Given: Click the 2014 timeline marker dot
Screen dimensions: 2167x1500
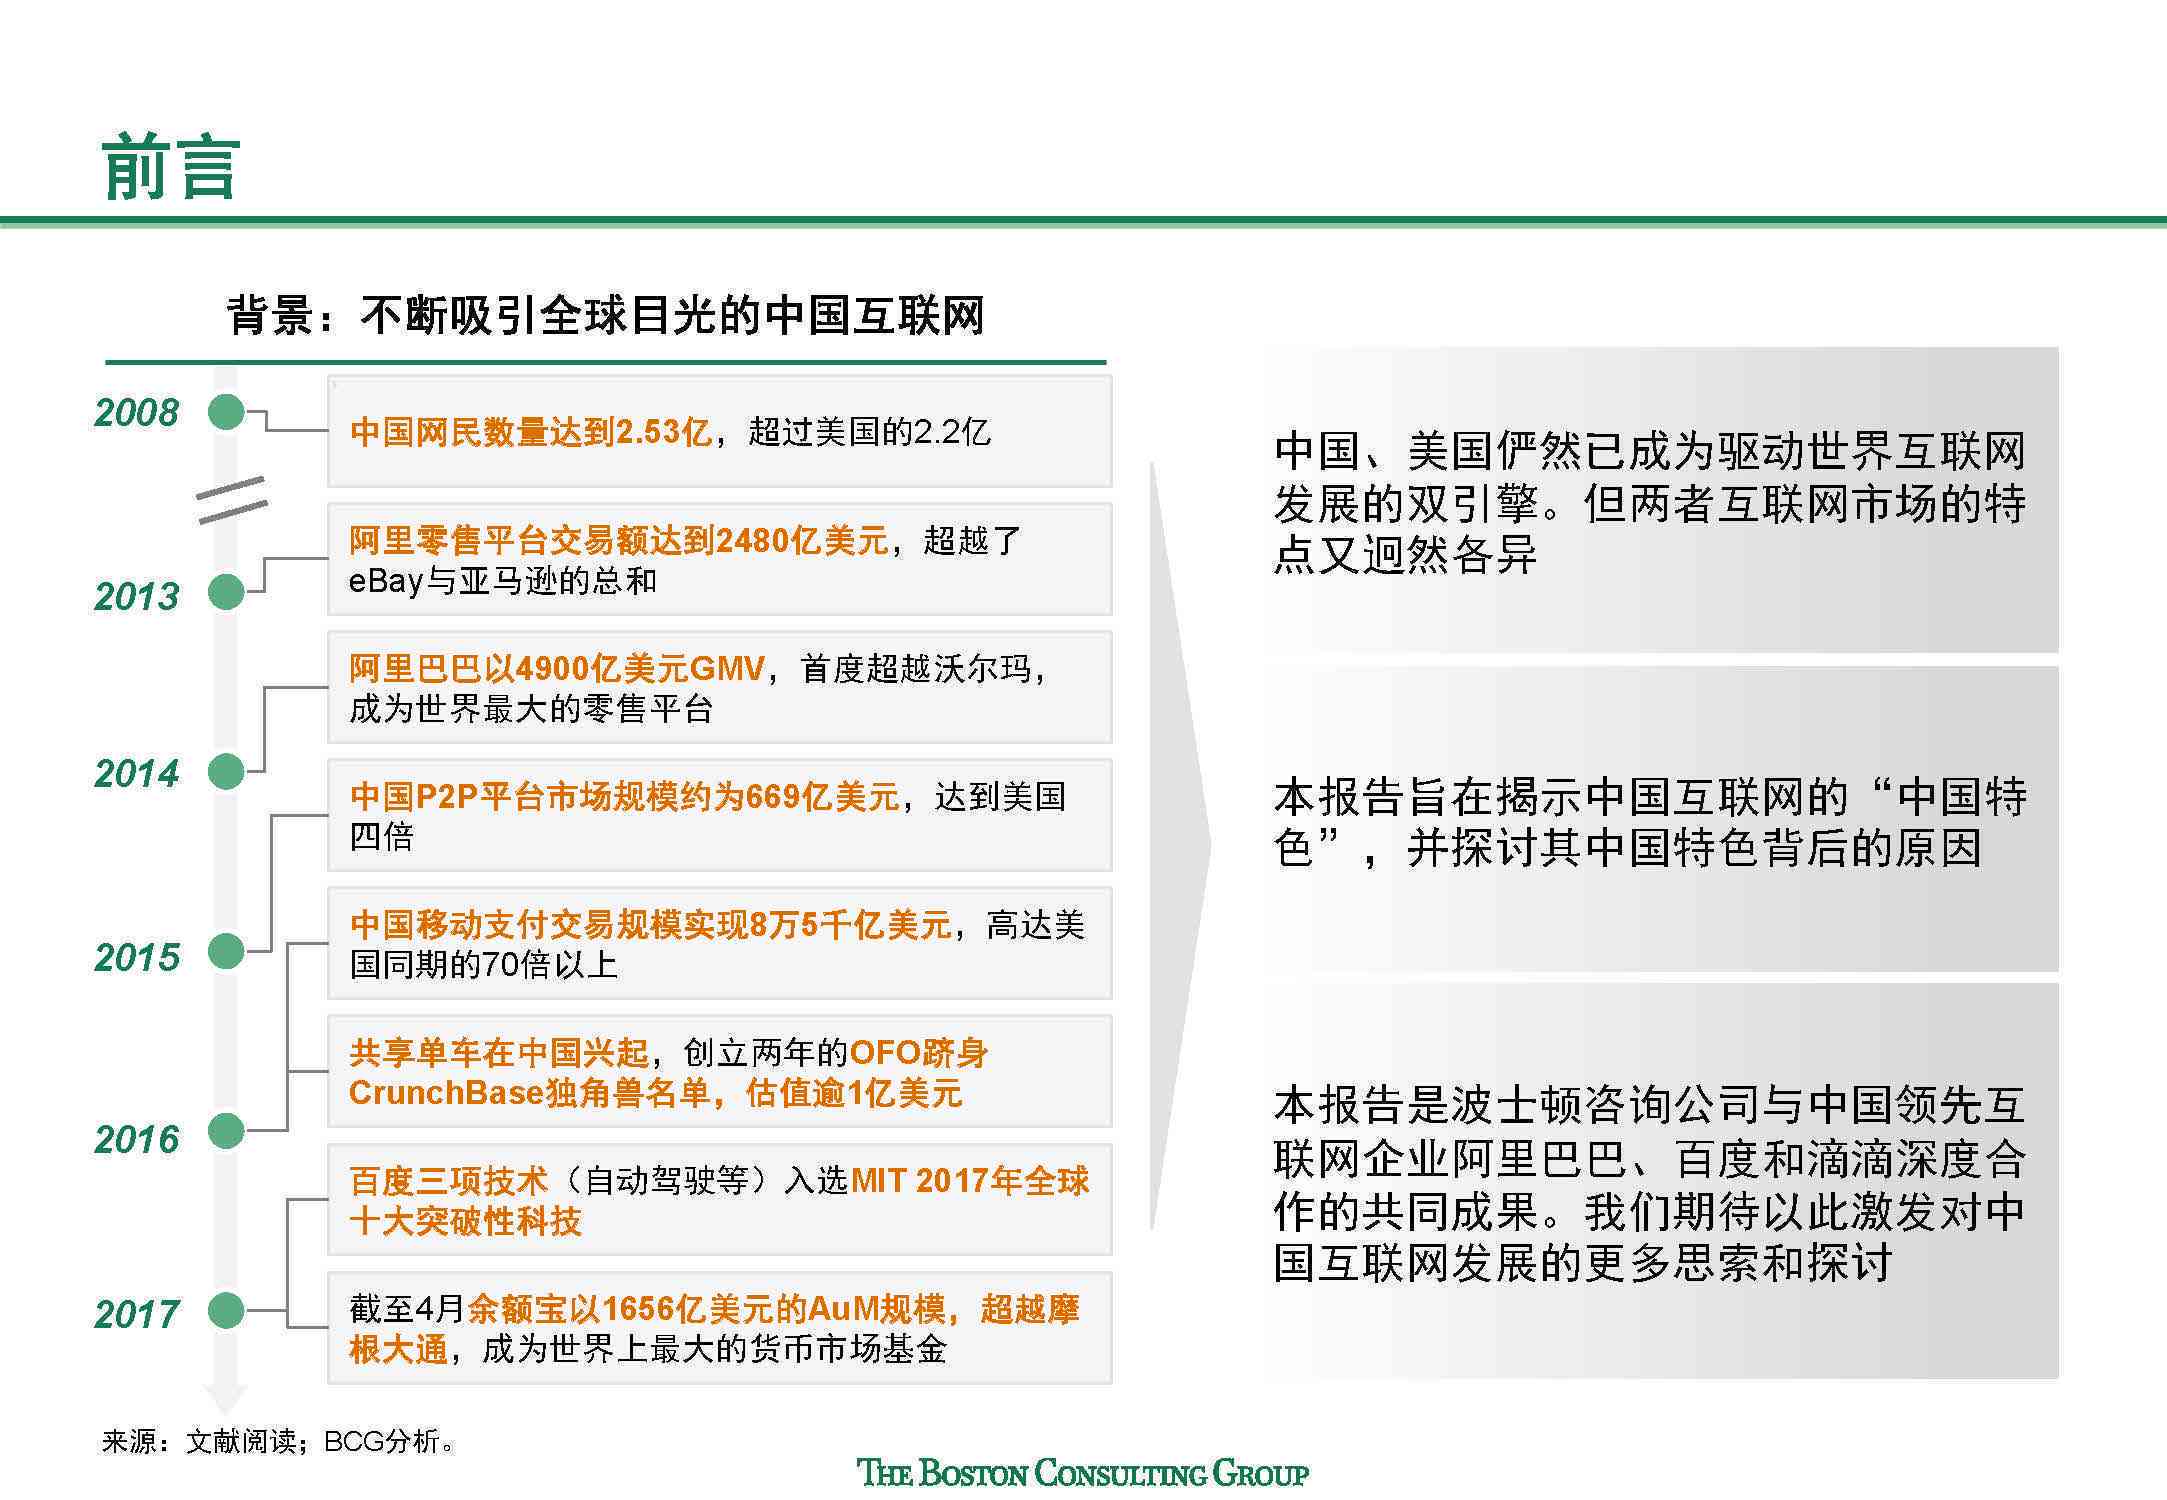Looking at the screenshot, I should [x=226, y=772].
